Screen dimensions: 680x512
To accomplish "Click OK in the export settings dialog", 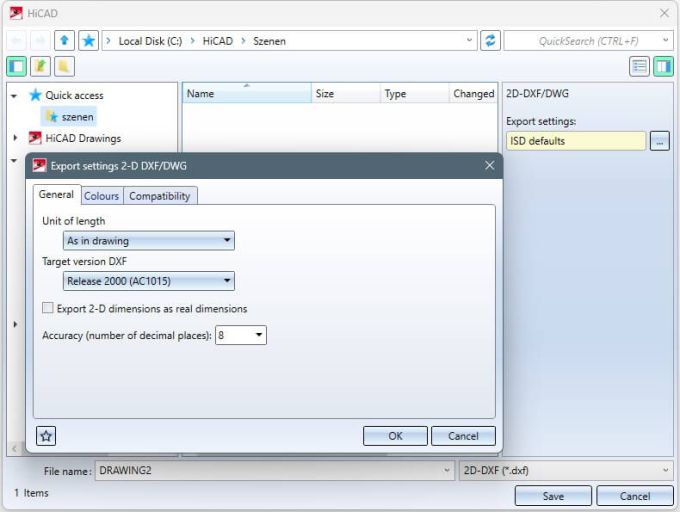I will tap(395, 436).
